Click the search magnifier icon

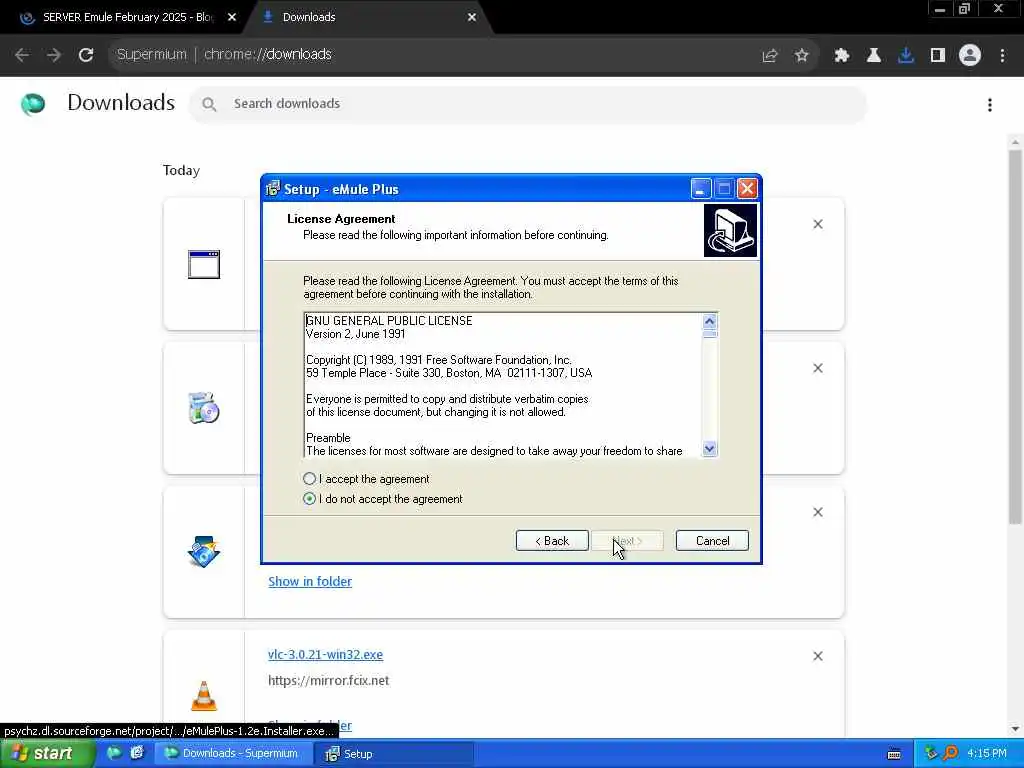pos(209,104)
